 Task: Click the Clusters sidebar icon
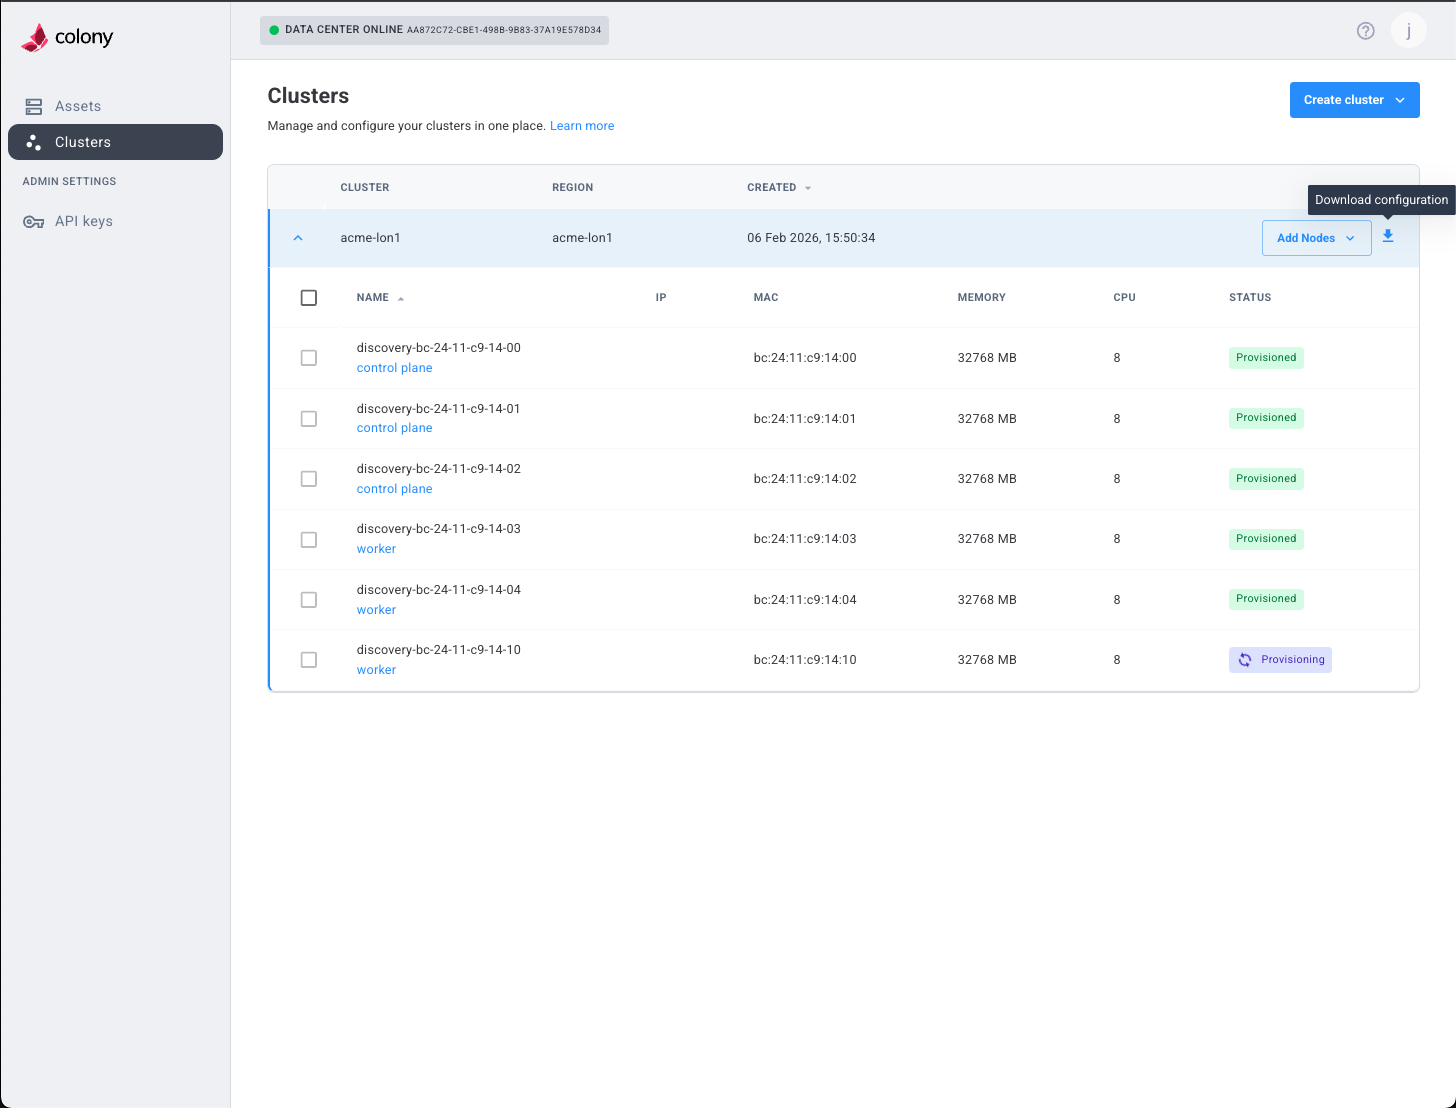34,141
